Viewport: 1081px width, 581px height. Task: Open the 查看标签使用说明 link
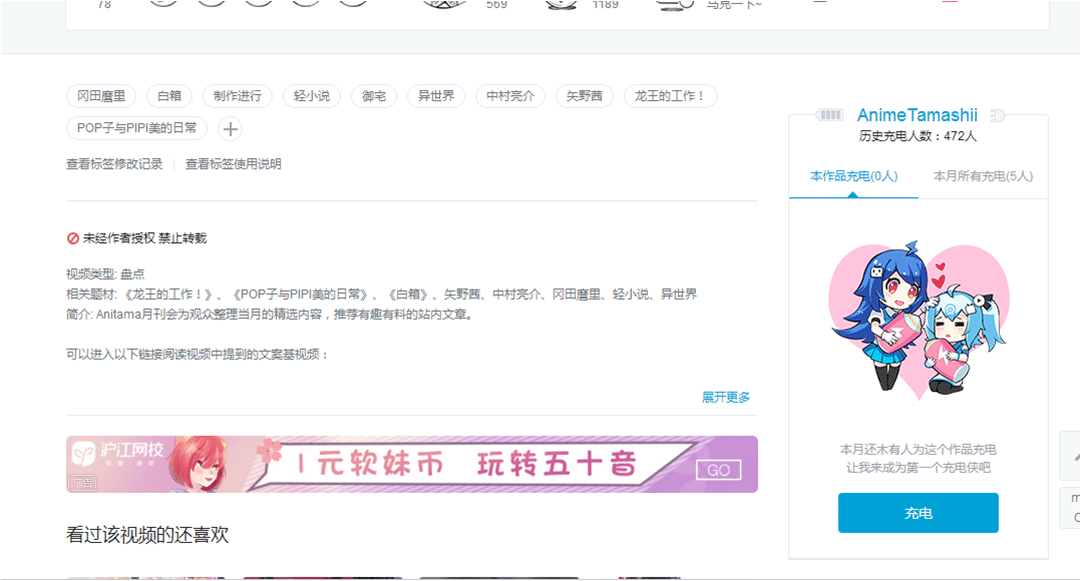click(233, 164)
